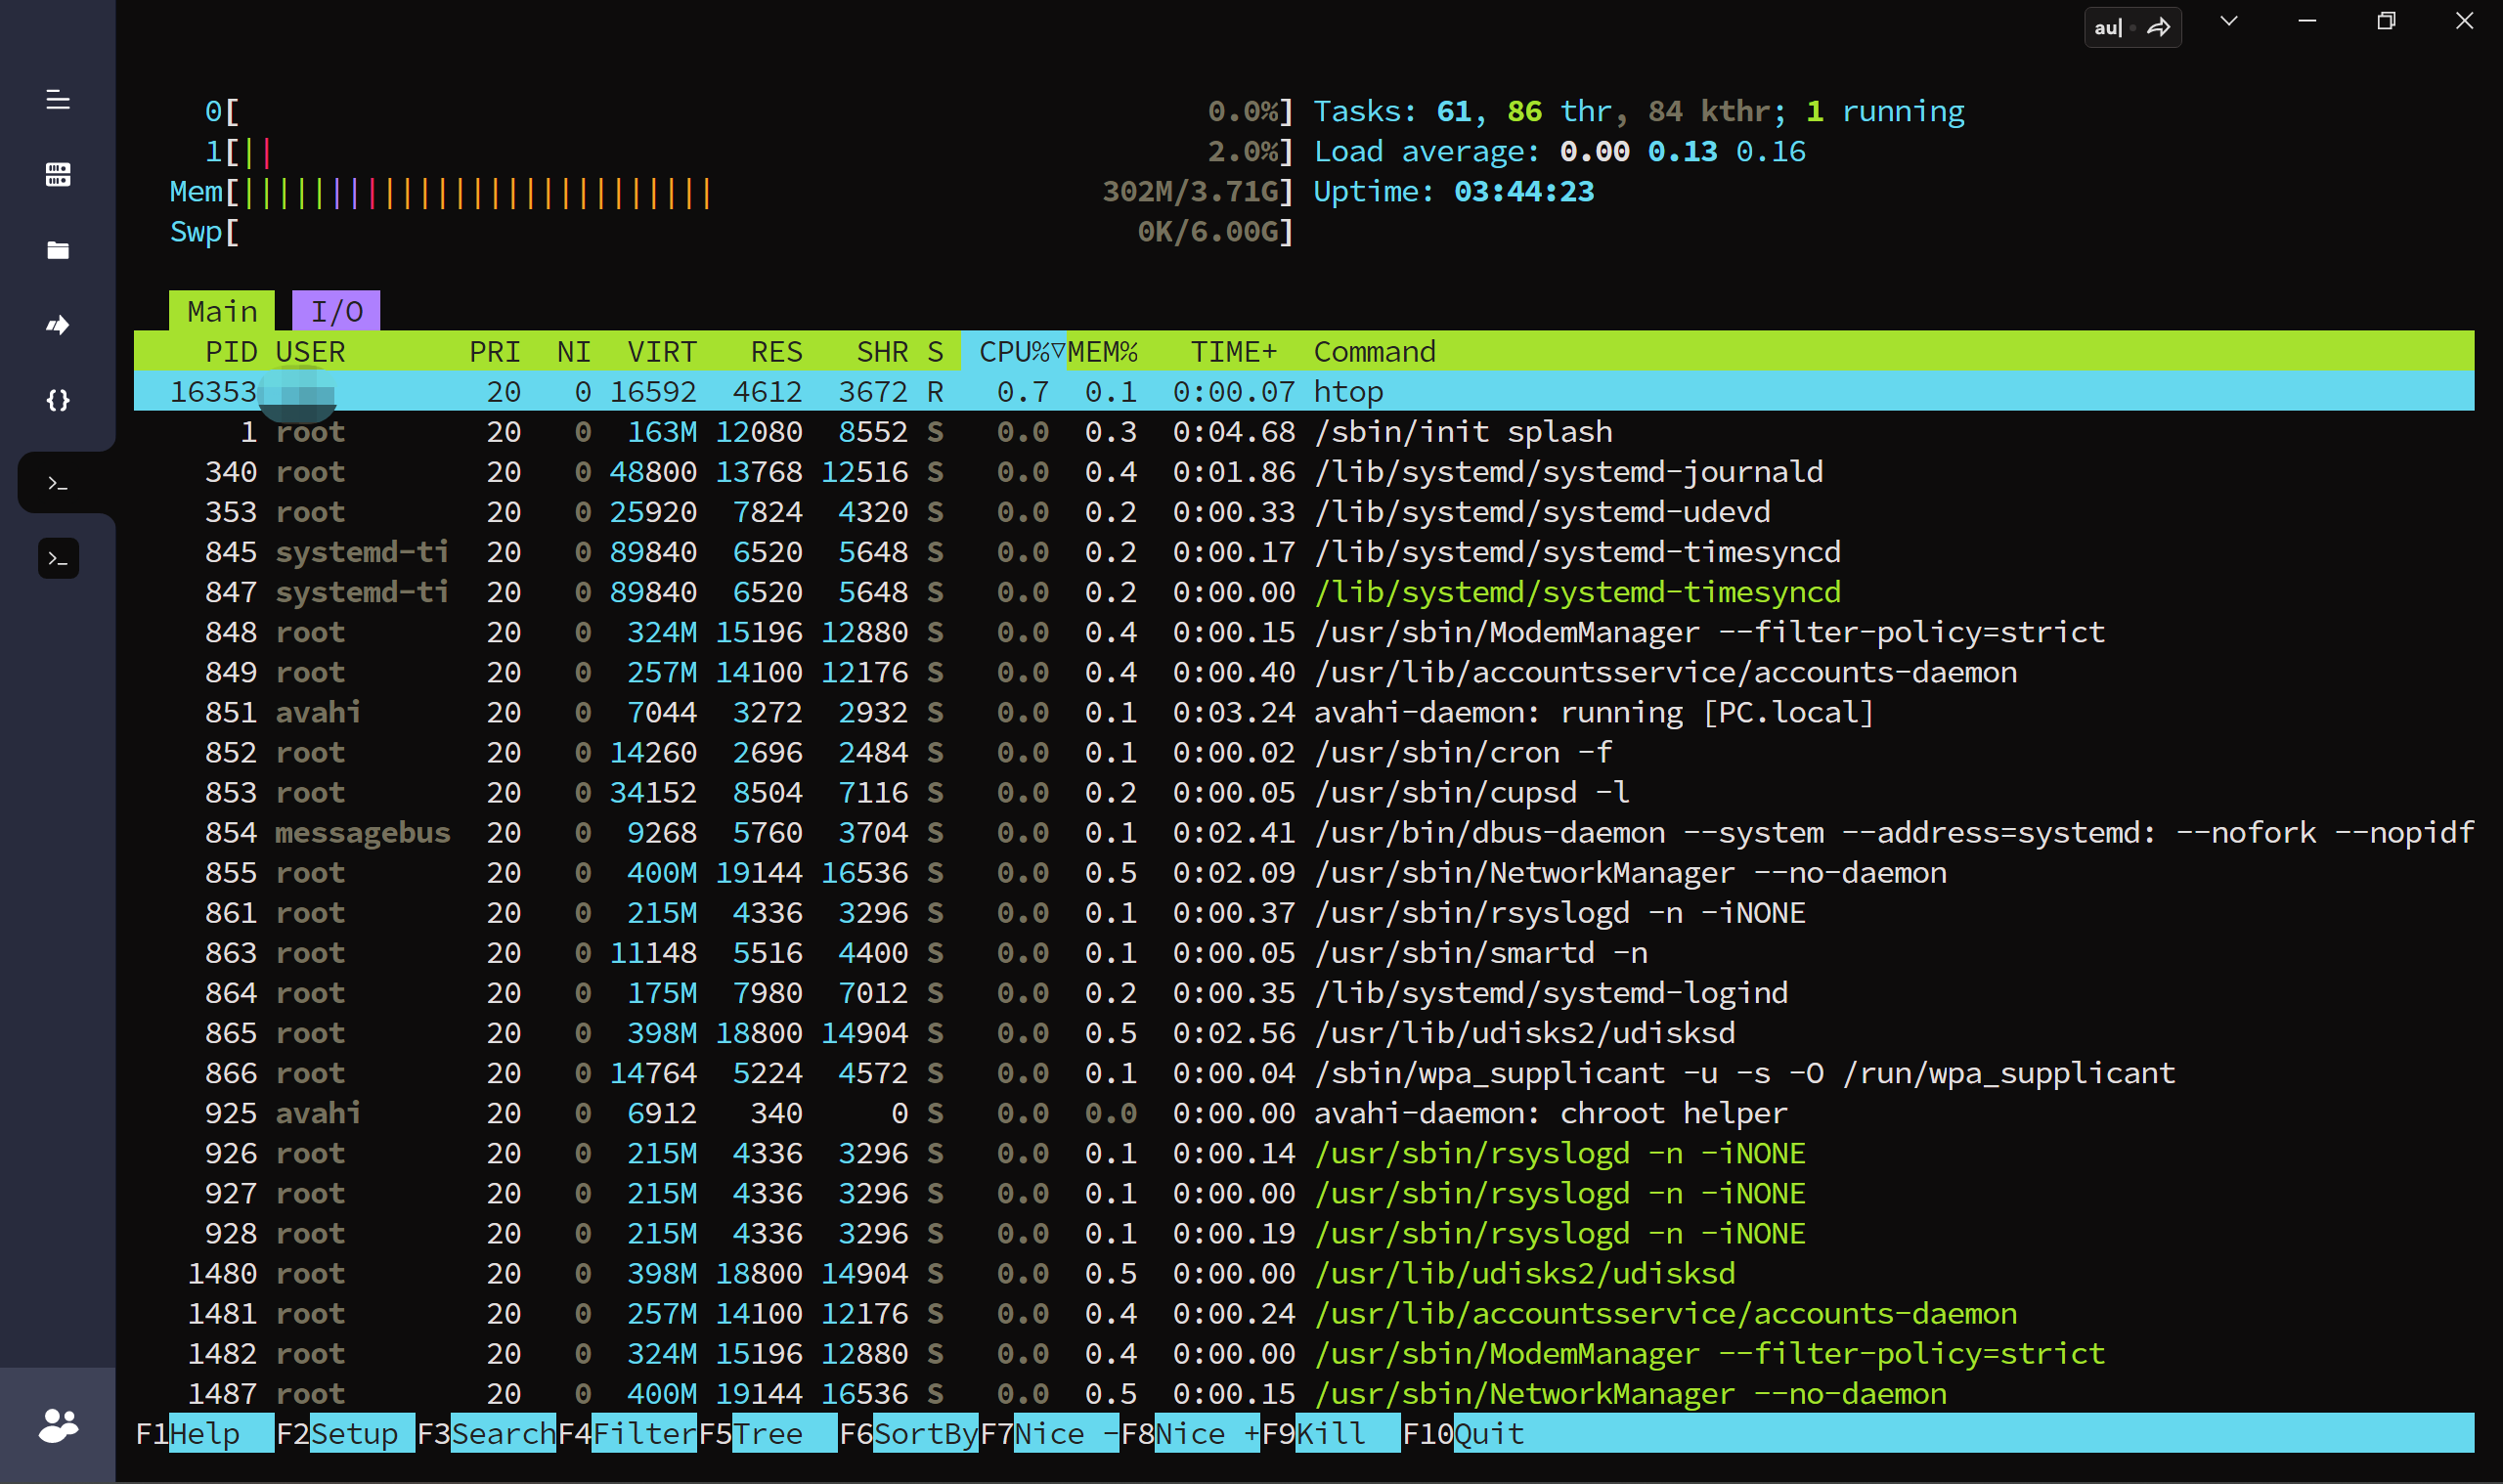Select the systemd-logind process row
The height and width of the screenshot is (1484, 2503).
coord(1304,992)
